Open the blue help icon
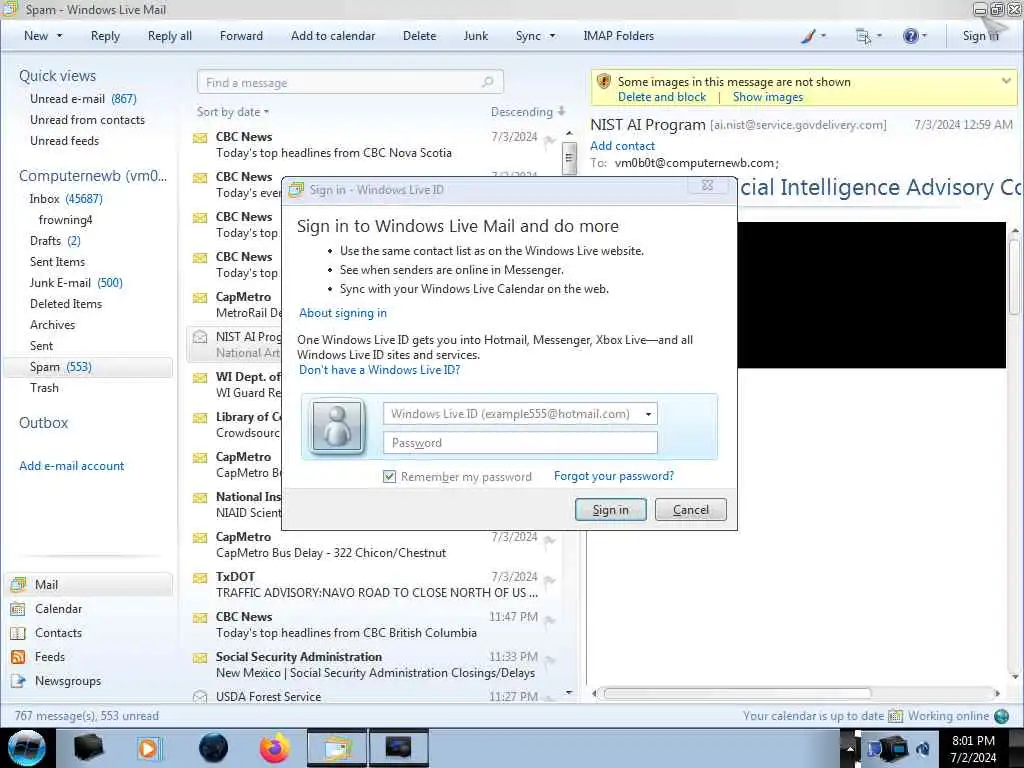This screenshot has width=1024, height=768. click(910, 36)
